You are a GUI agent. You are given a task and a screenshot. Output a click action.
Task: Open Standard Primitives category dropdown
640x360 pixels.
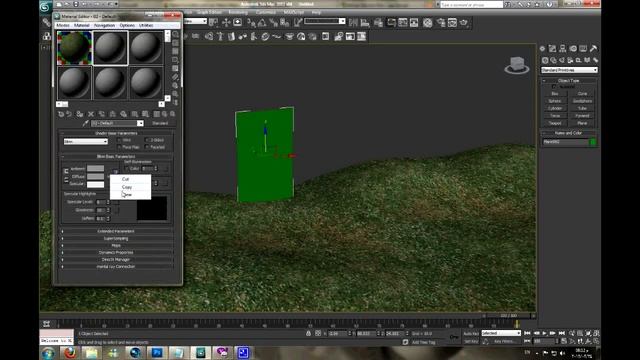[569, 70]
